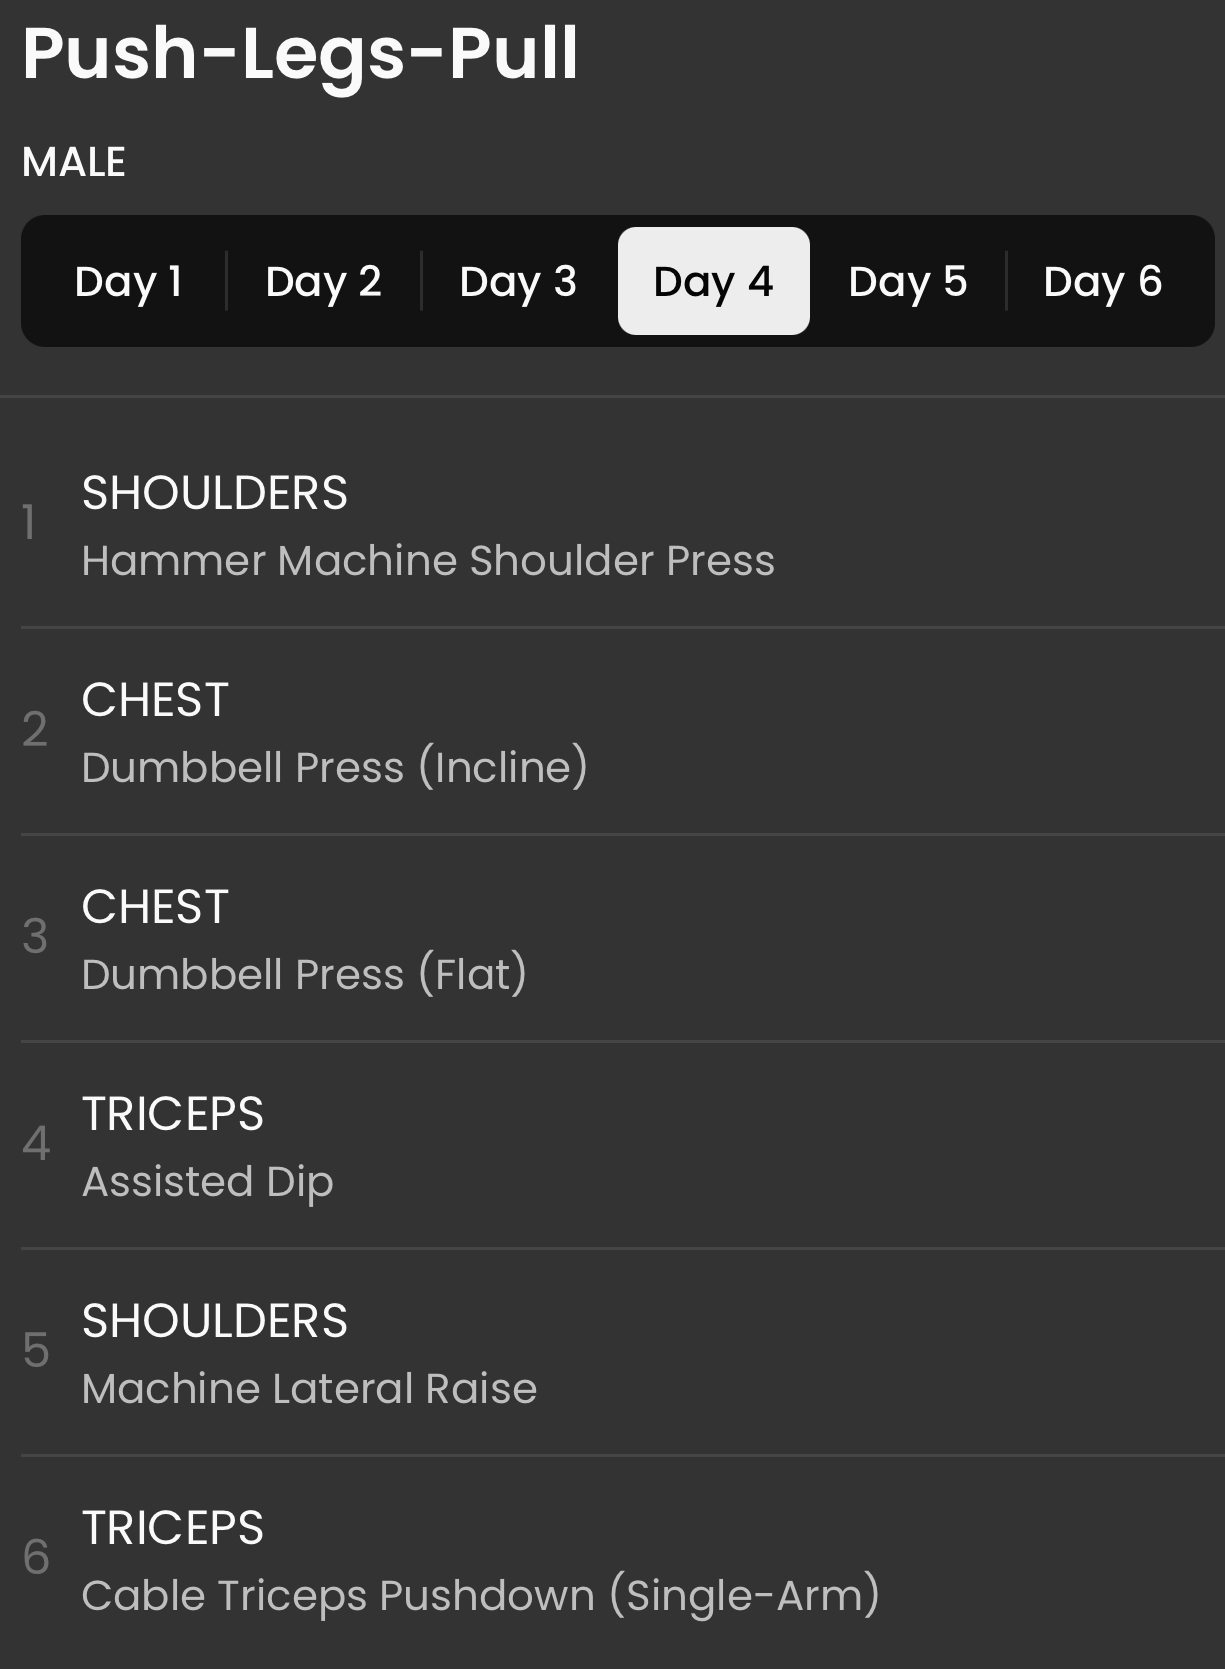Click SHOULDERS heading above Hammer Machine press
1225x1669 pixels.
point(214,493)
